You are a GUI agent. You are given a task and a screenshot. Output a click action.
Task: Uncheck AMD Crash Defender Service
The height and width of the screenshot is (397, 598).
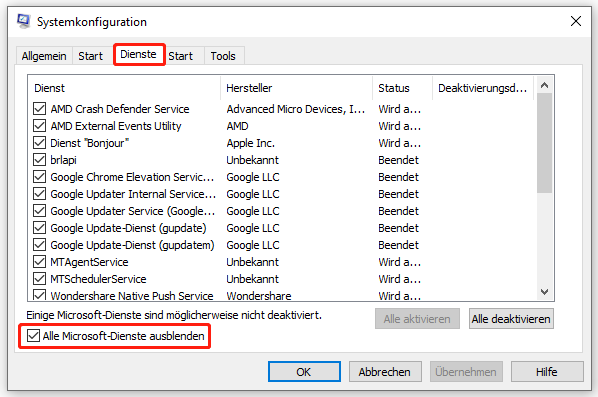(x=40, y=109)
